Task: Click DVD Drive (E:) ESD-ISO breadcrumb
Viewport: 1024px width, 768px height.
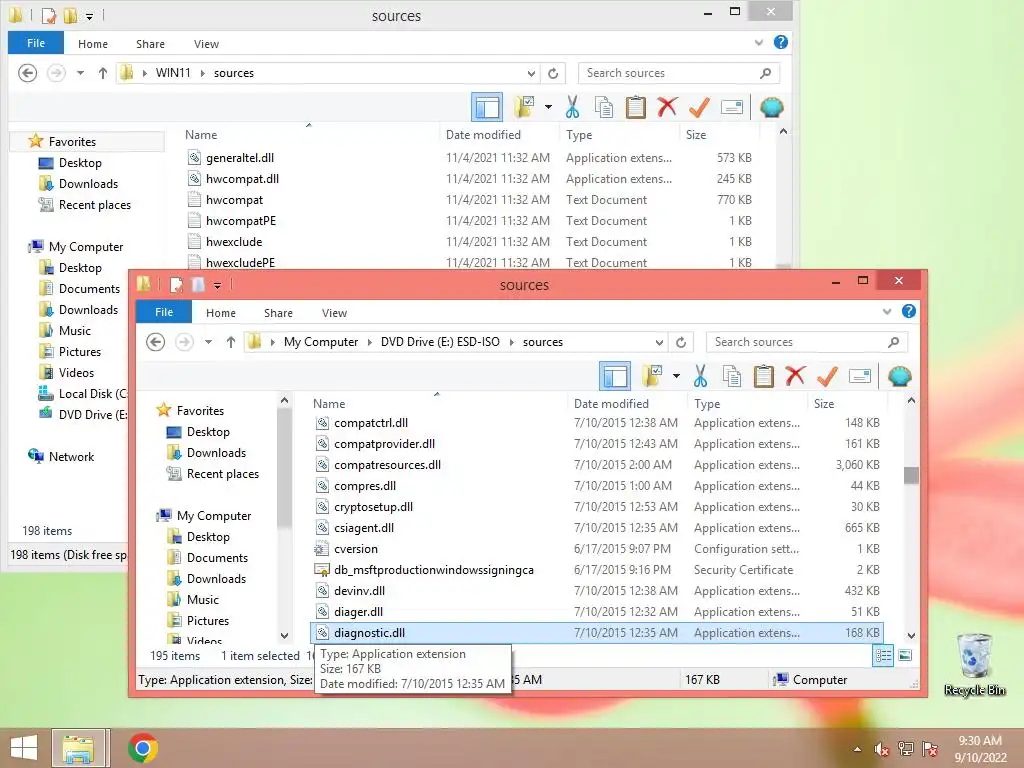Action: tap(440, 342)
